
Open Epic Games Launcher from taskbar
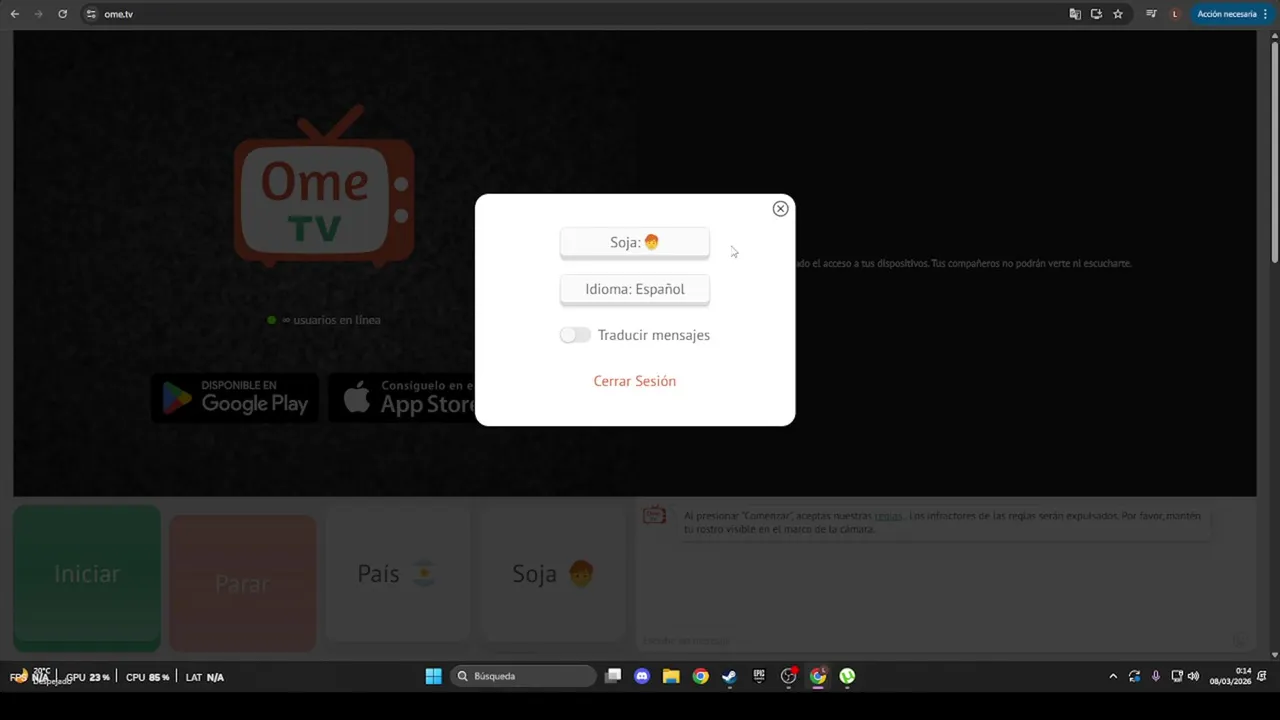click(759, 677)
